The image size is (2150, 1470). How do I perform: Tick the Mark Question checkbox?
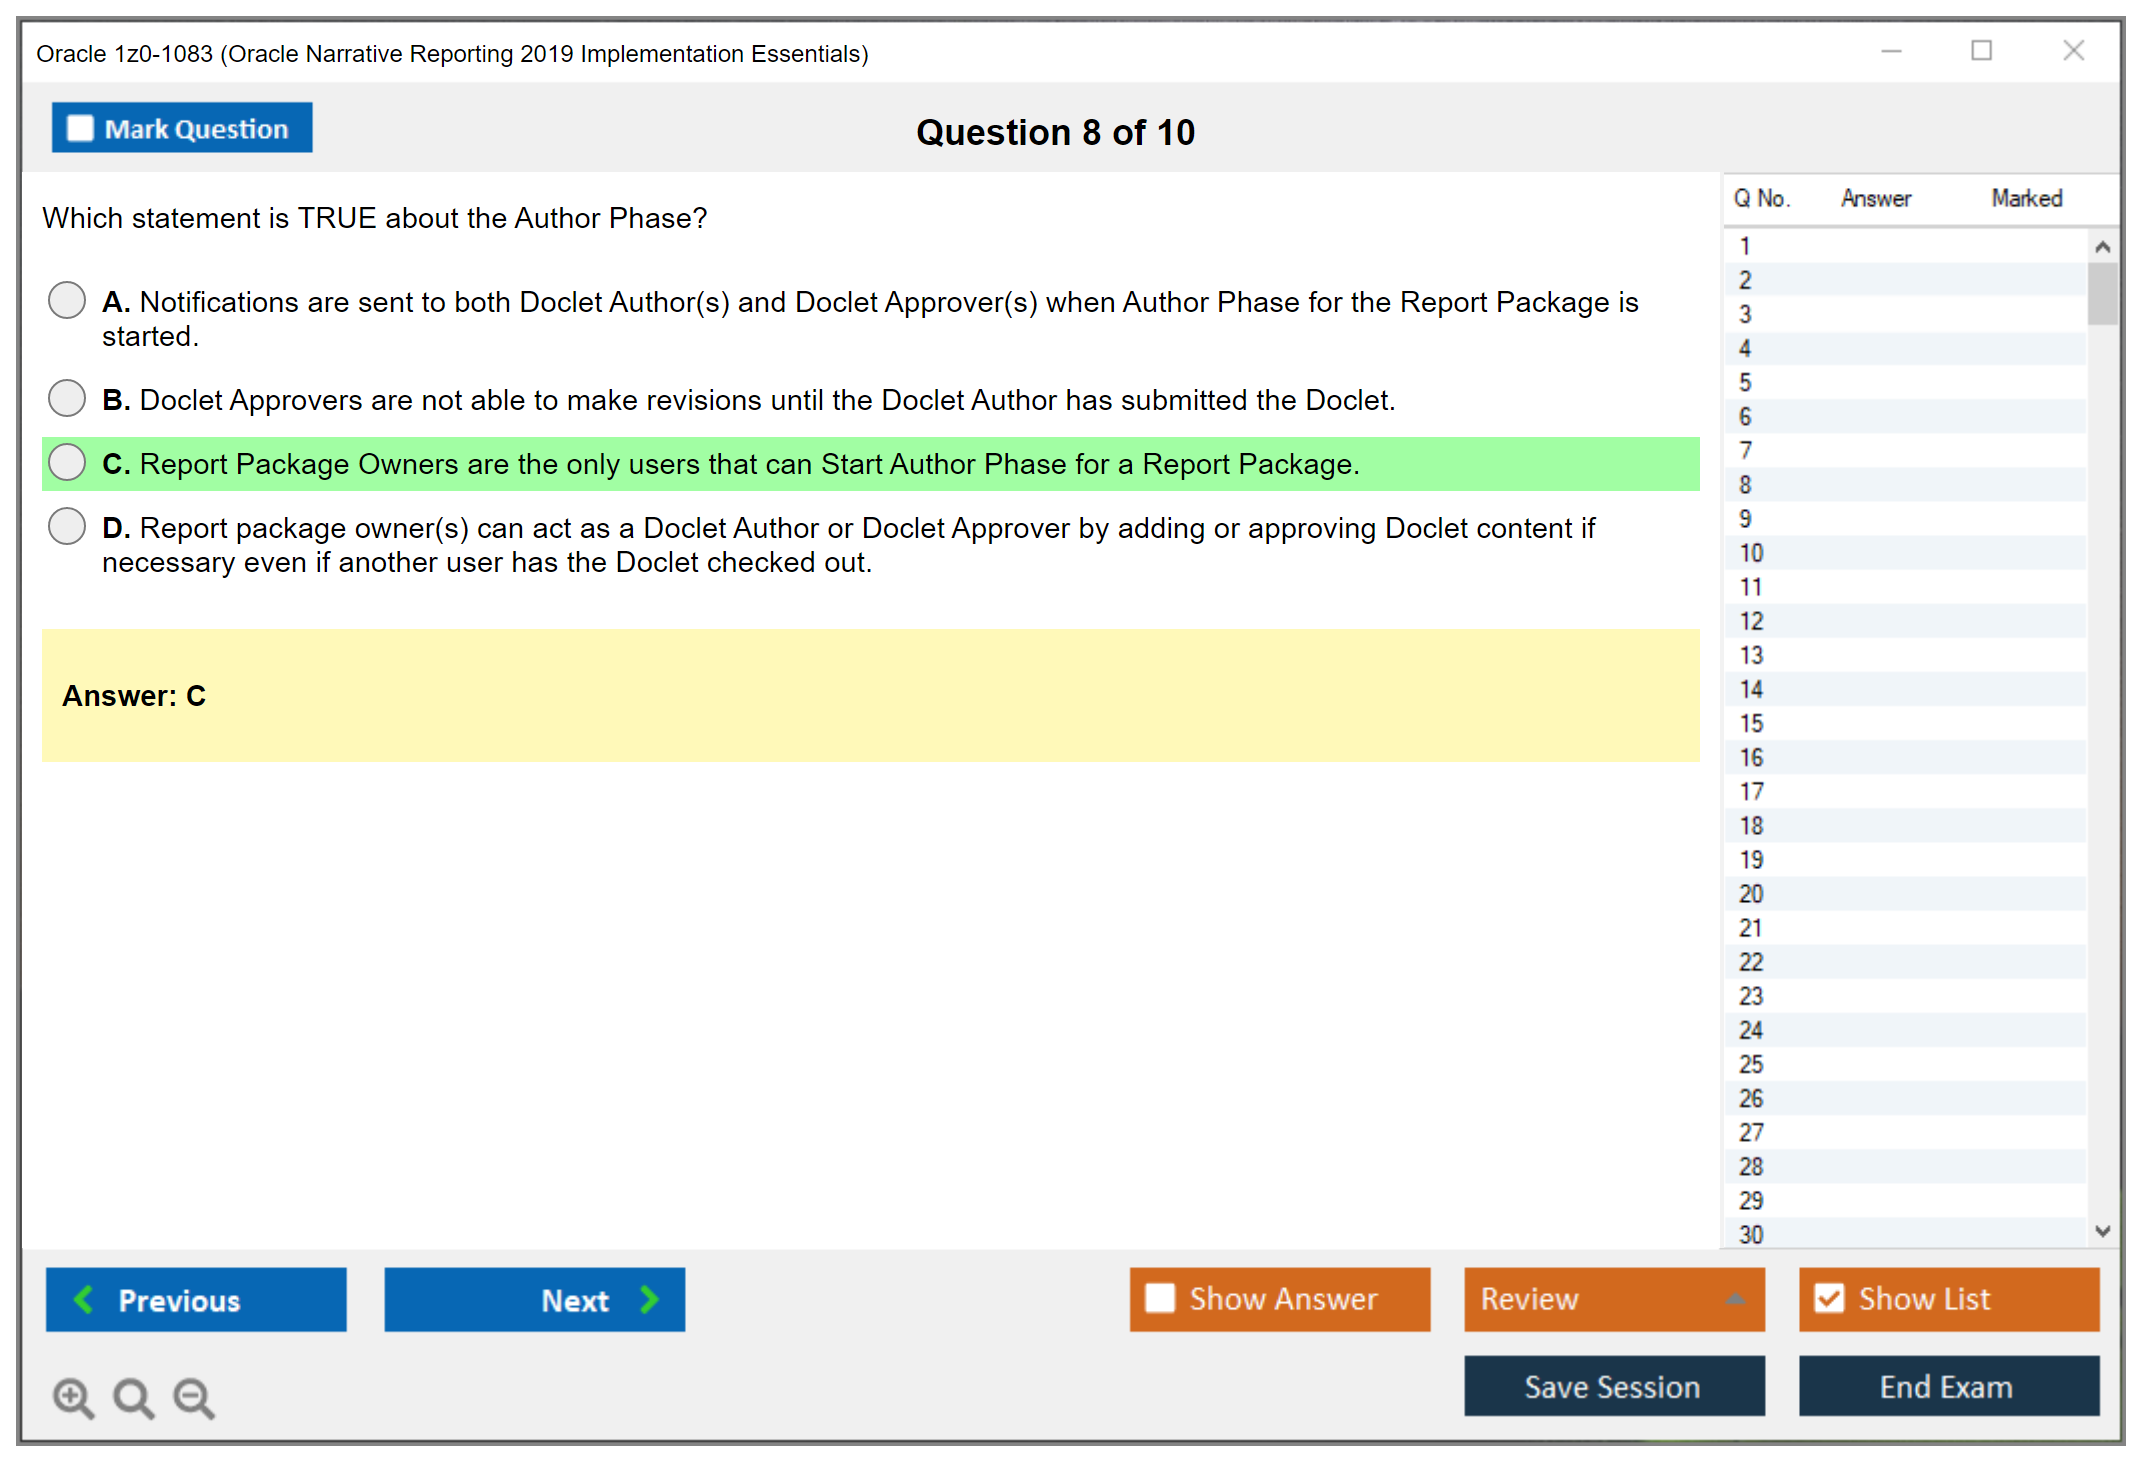click(80, 128)
